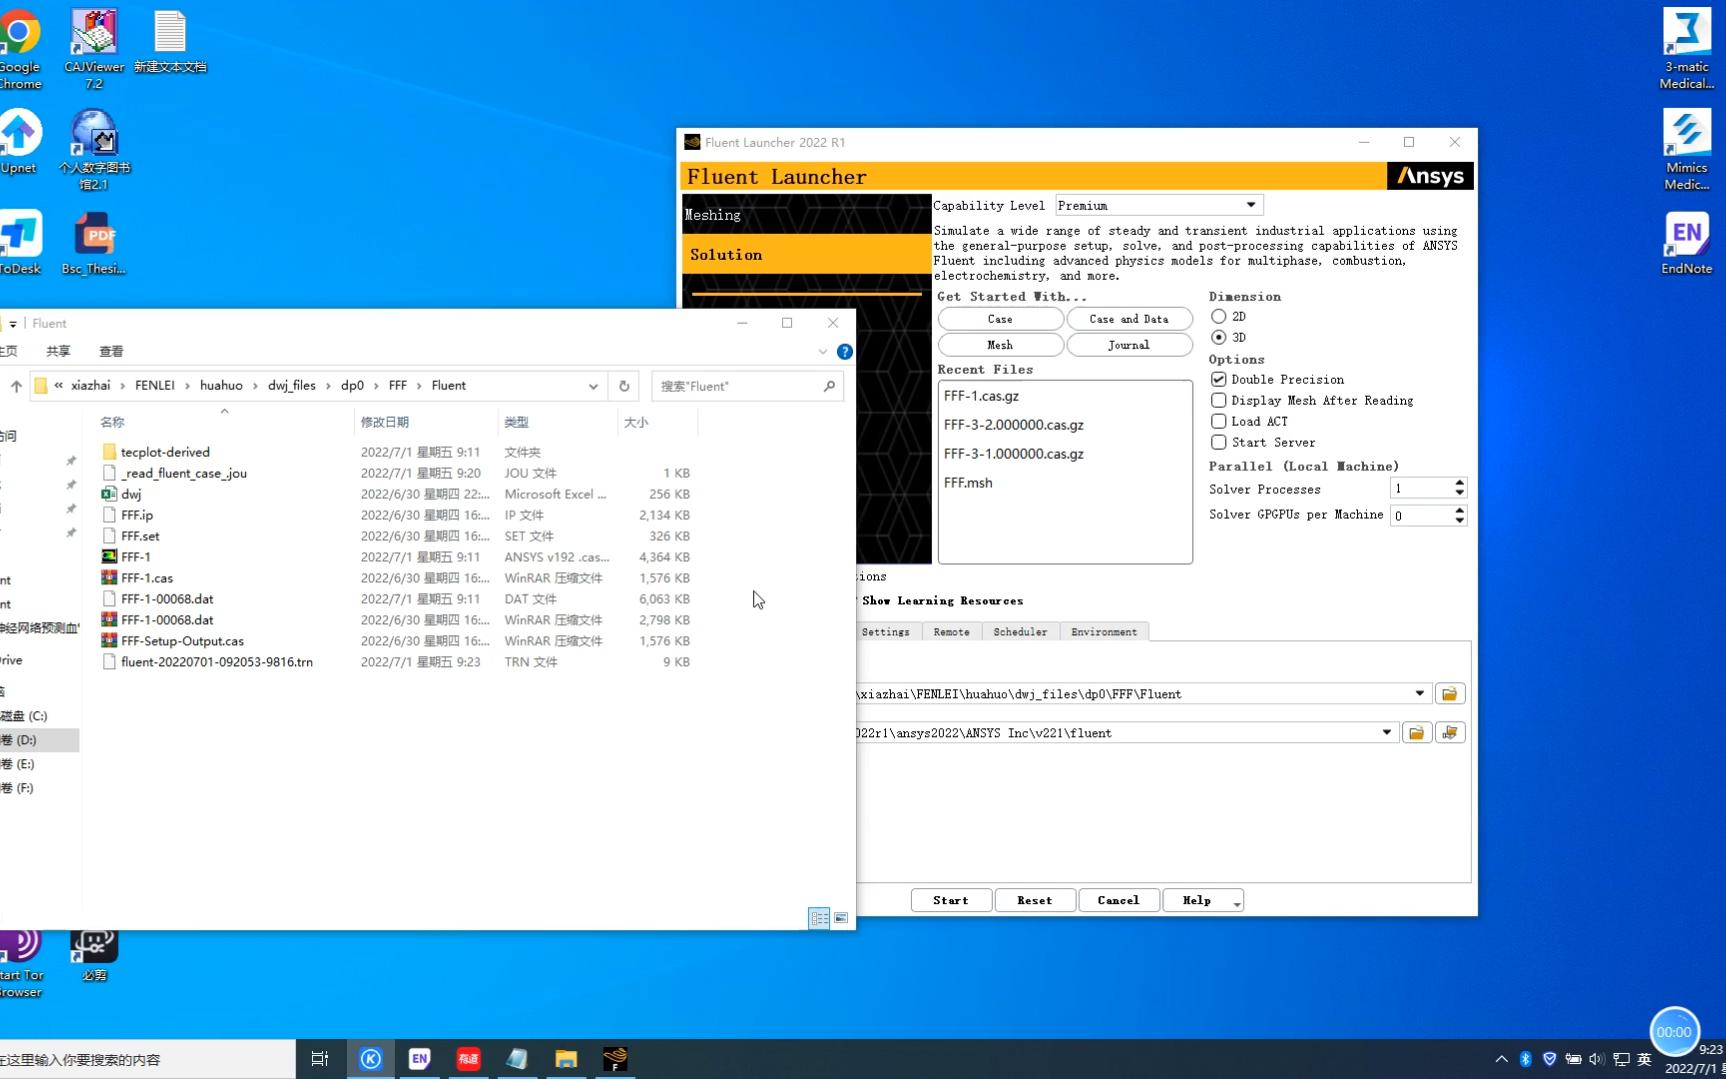Click refresh icon in Explorer address bar

624,386
